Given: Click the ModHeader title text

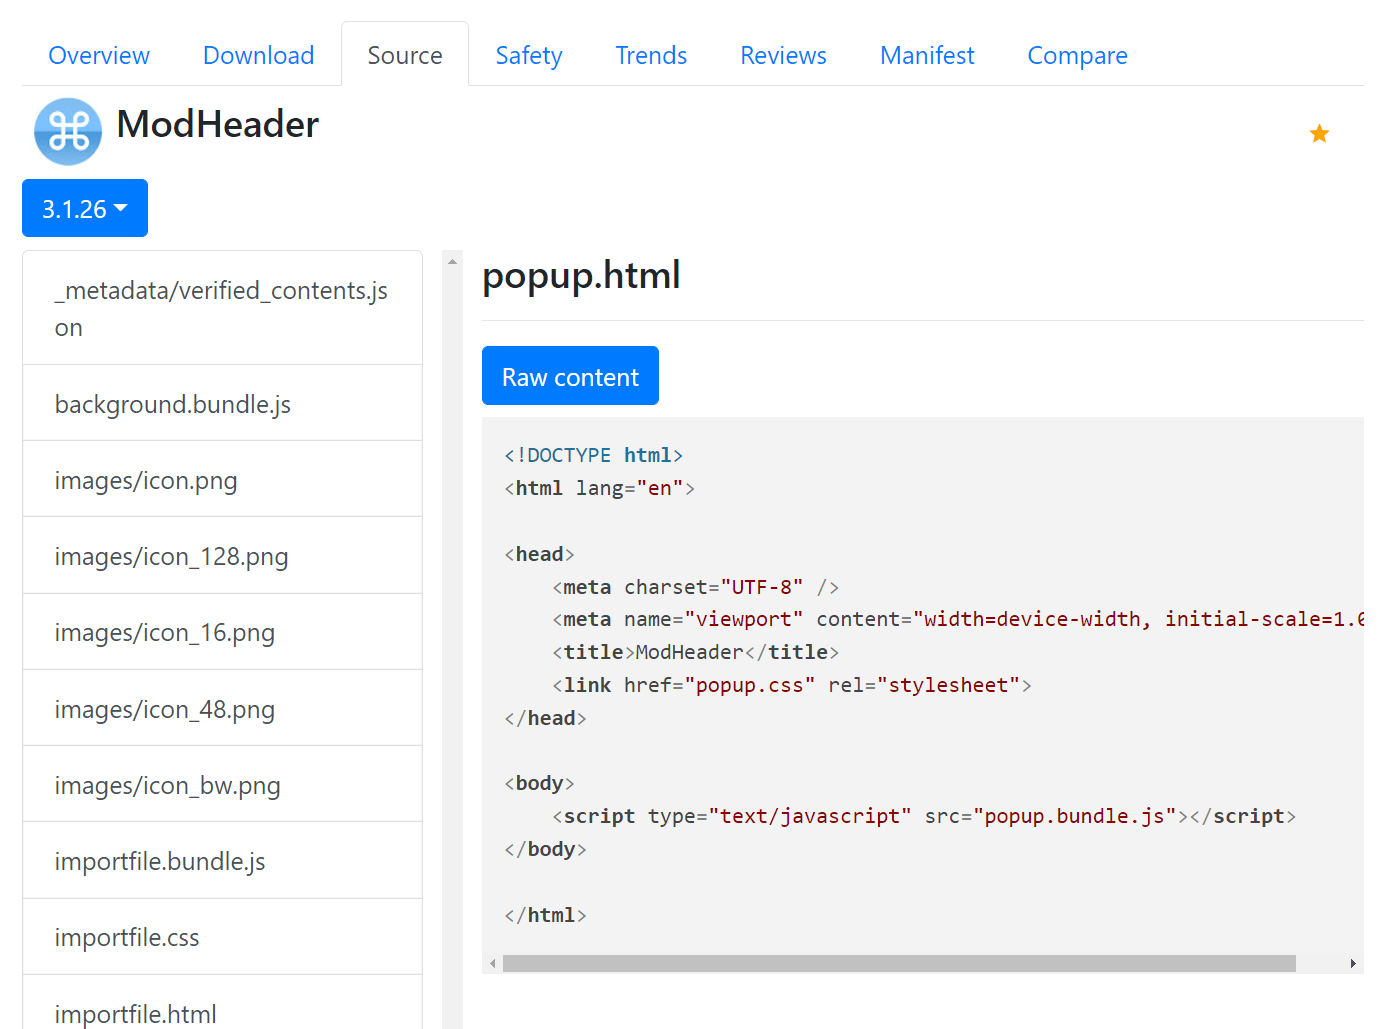Looking at the screenshot, I should tap(218, 124).
